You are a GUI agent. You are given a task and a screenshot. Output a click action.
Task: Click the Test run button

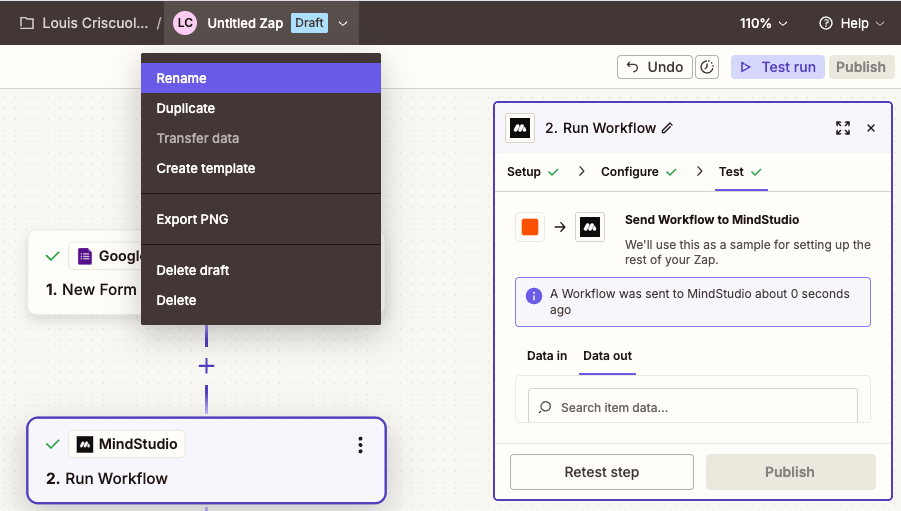coord(778,67)
